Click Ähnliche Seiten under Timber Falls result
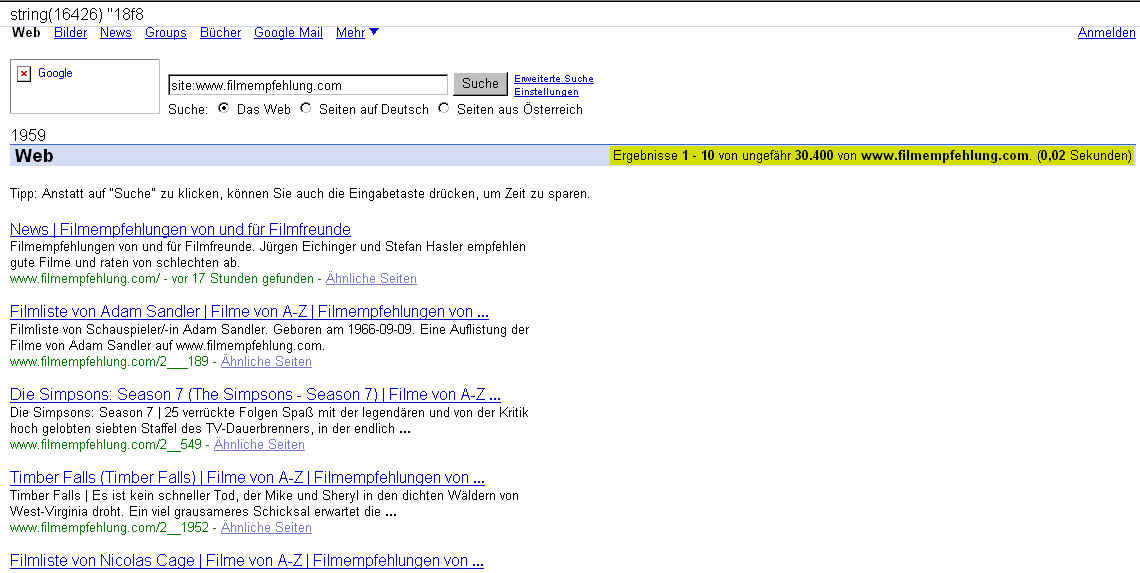This screenshot has width=1140, height=573. [x=266, y=528]
